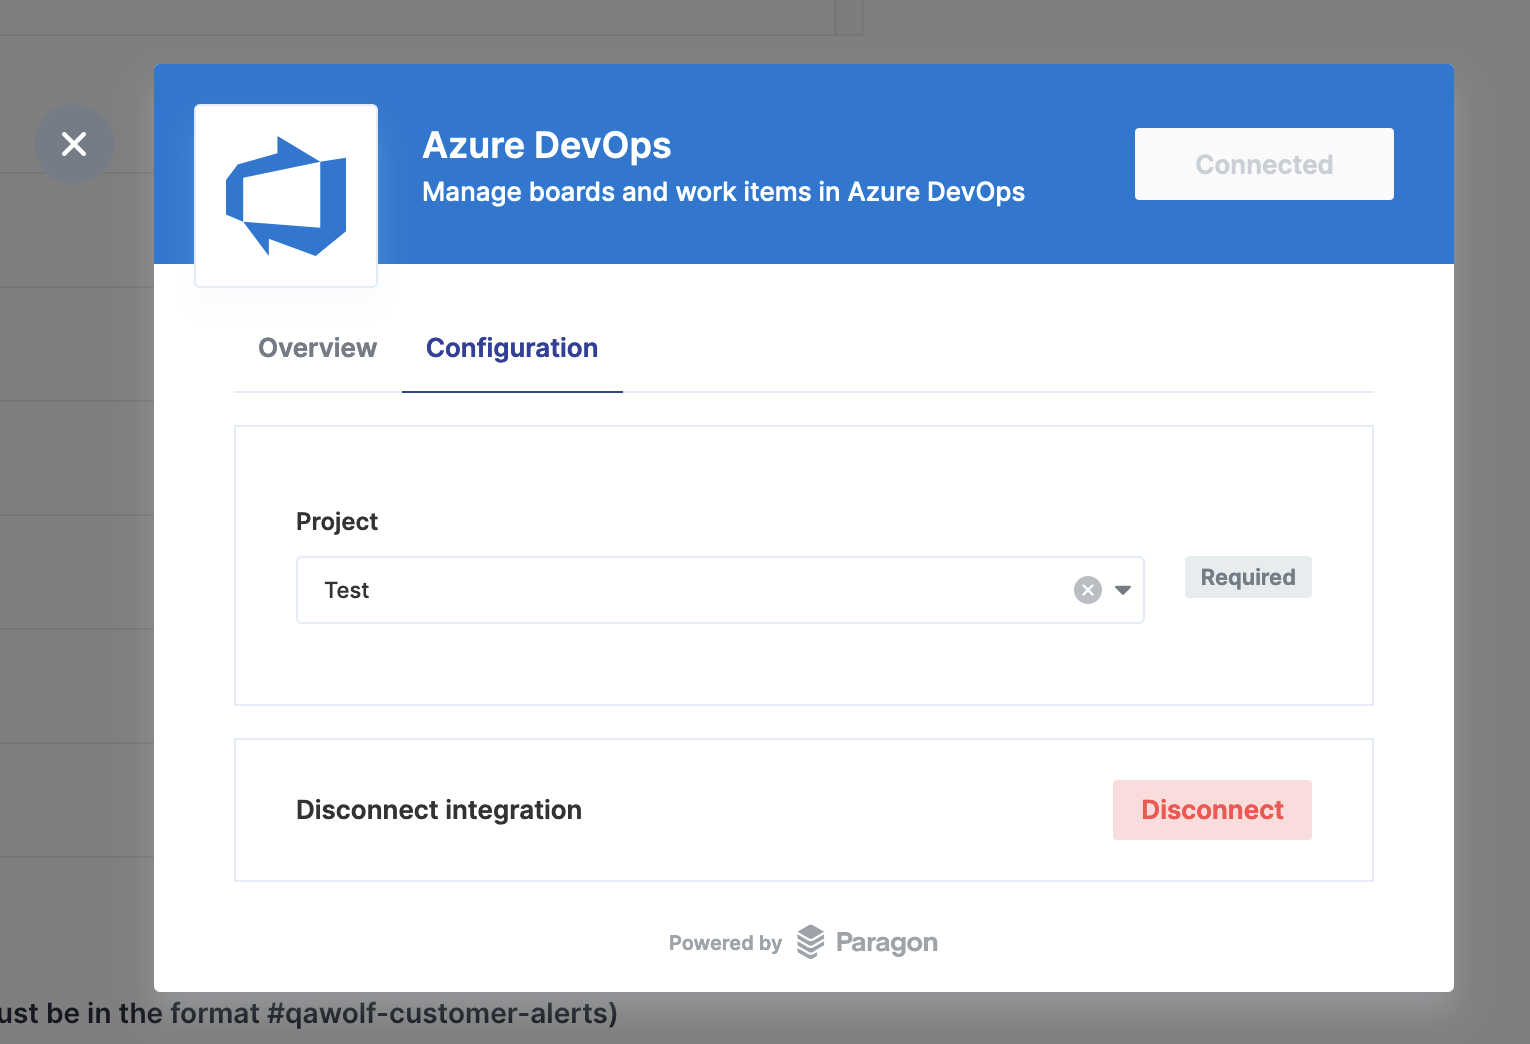Image resolution: width=1530 pixels, height=1044 pixels.
Task: Click the Manage boards and work items subtitle
Action: [x=723, y=192]
